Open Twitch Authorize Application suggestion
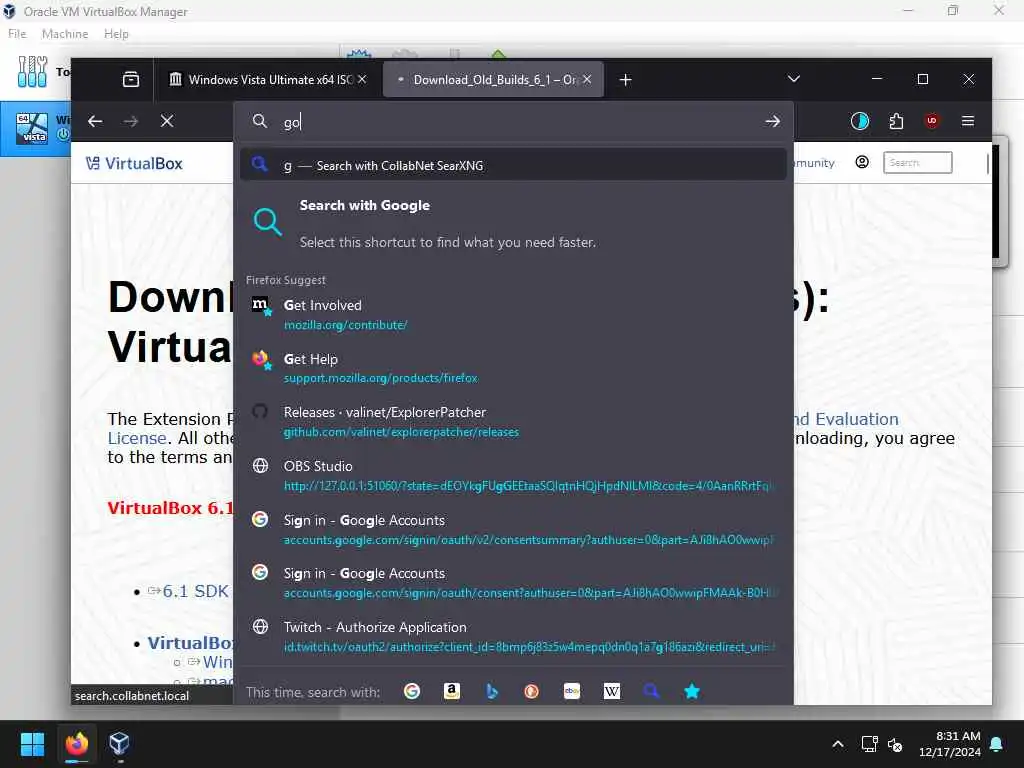This screenshot has height=768, width=1024. [x=513, y=636]
